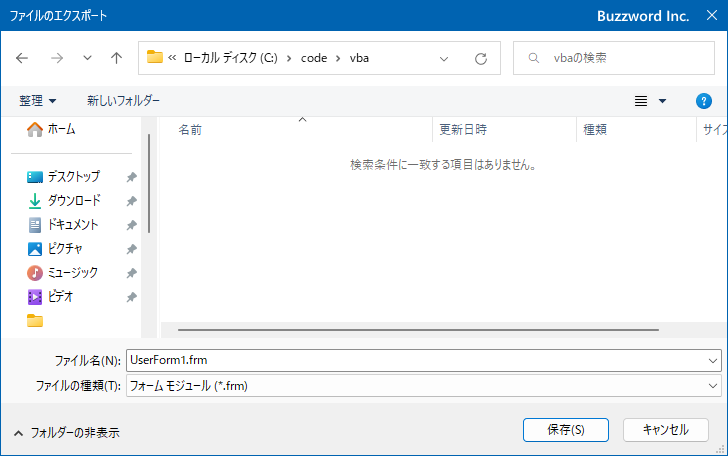Click the magnifier search icon
Image resolution: width=728 pixels, height=456 pixels.
click(534, 58)
